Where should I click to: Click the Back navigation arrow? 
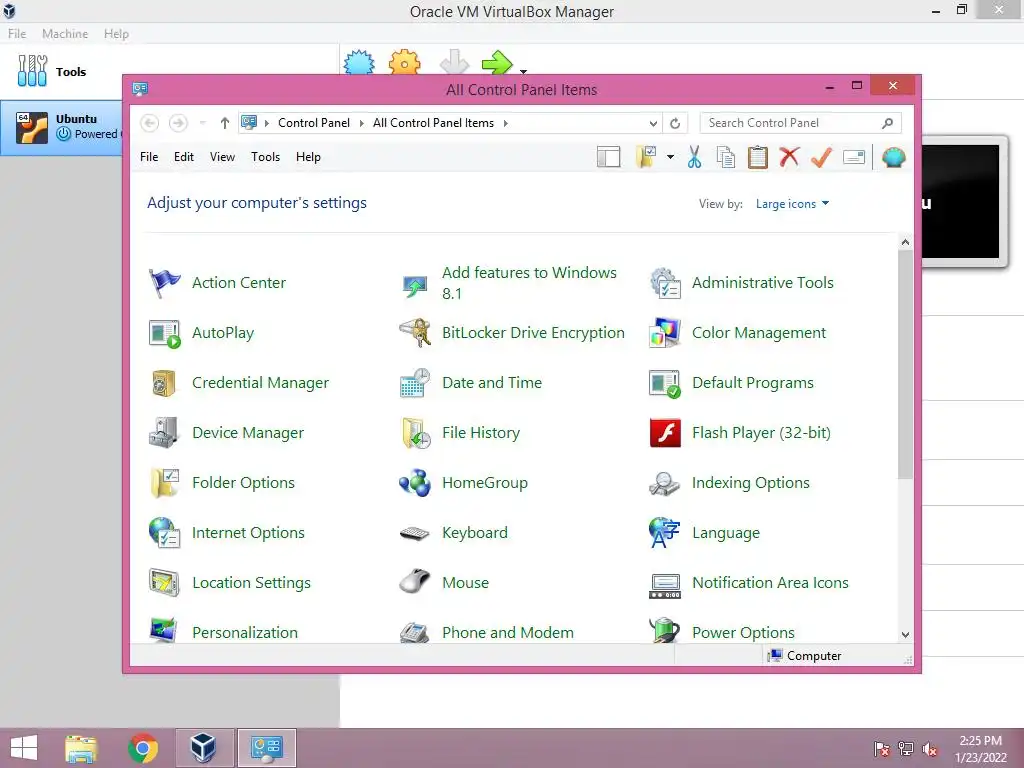tap(150, 123)
